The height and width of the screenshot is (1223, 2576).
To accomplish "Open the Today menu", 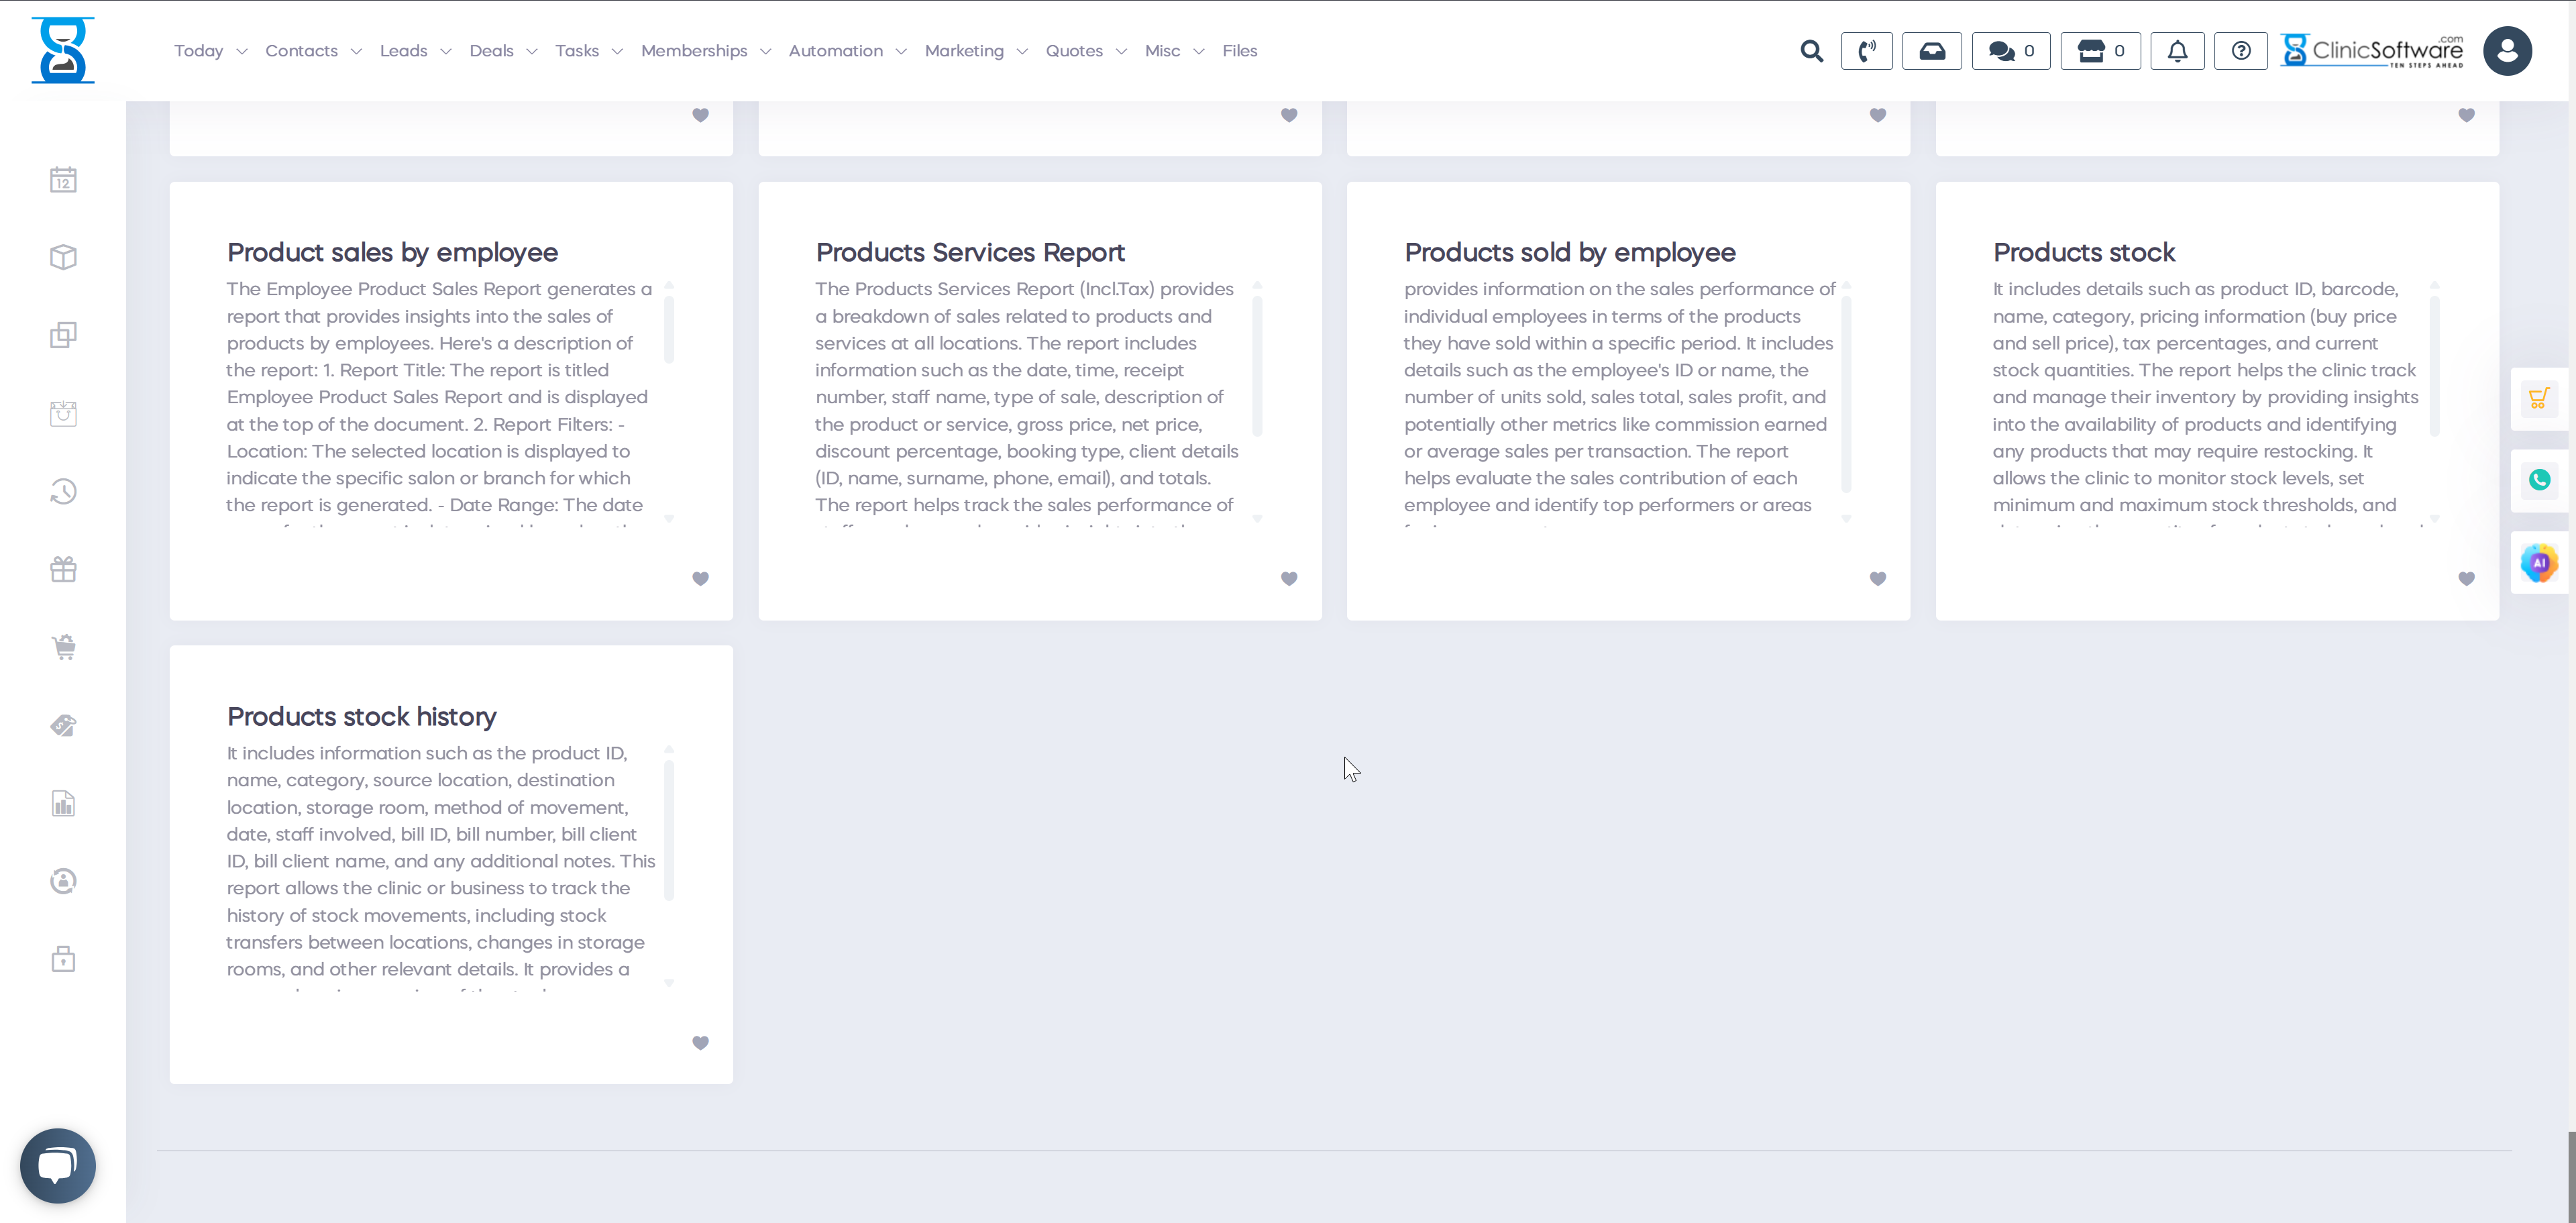I will pyautogui.click(x=209, y=51).
